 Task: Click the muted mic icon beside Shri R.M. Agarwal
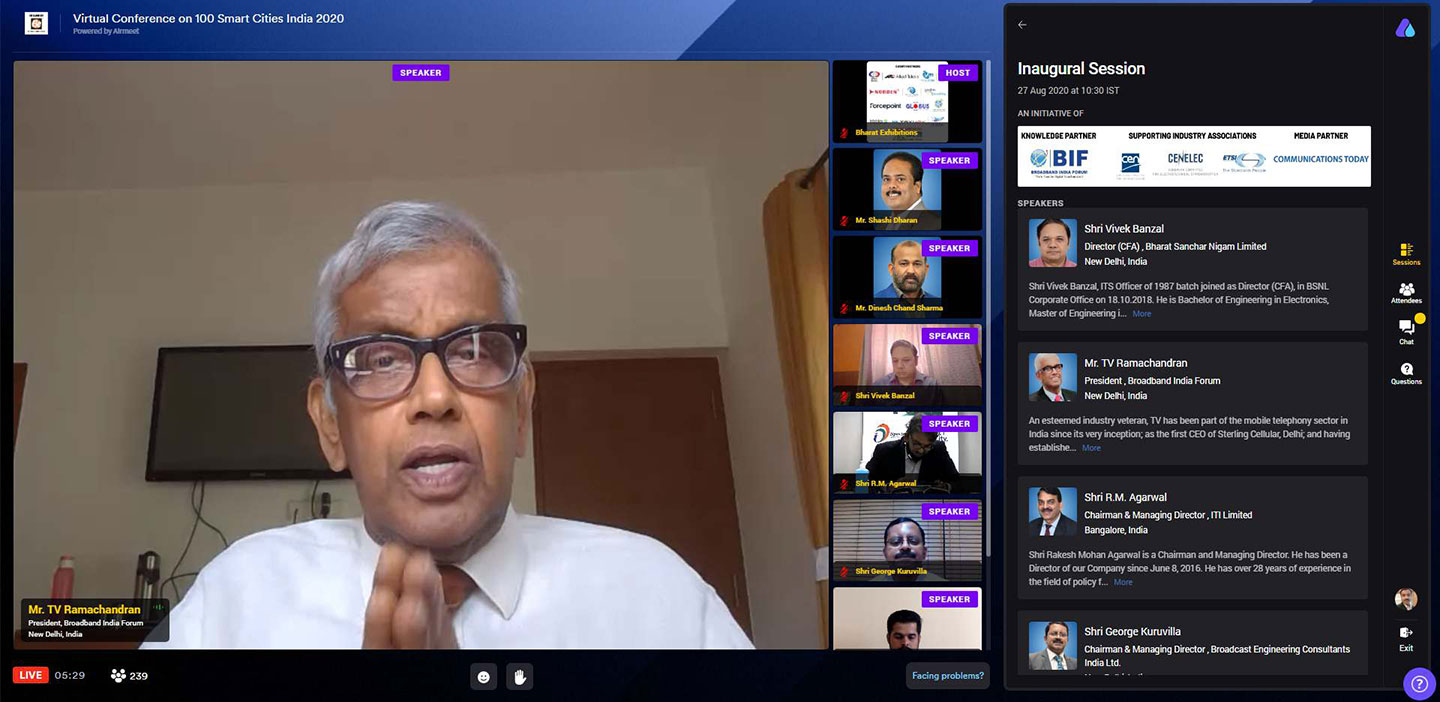tap(844, 484)
